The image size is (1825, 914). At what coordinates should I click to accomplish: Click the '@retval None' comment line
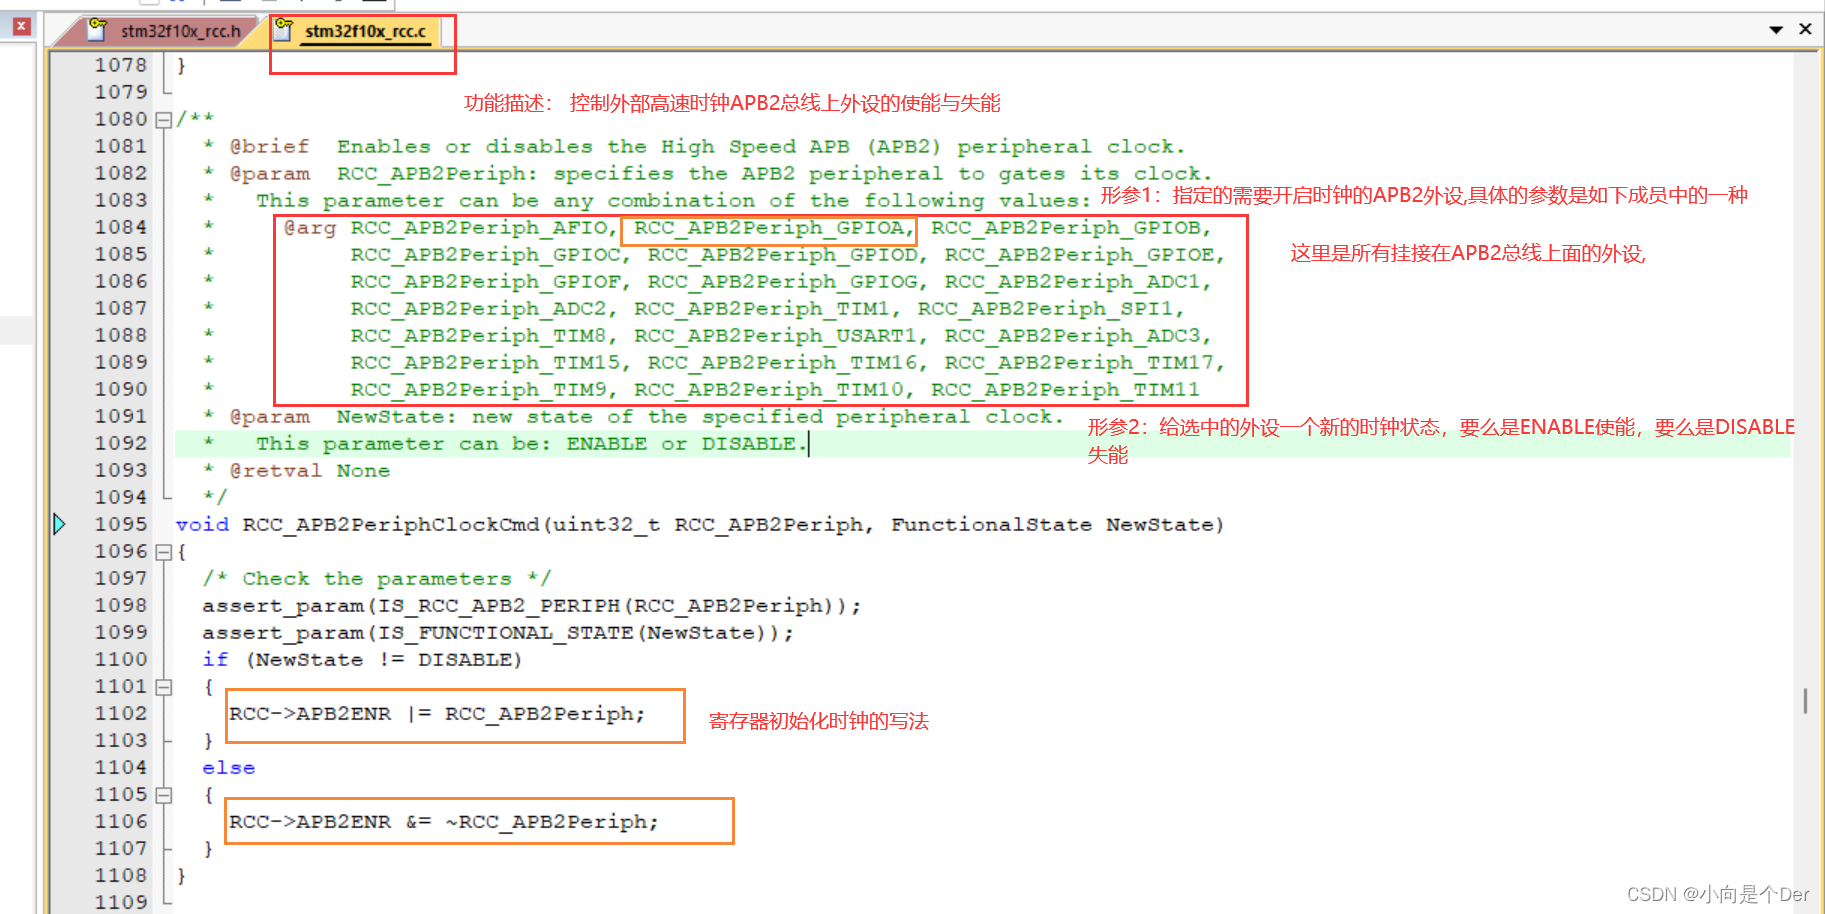[309, 471]
